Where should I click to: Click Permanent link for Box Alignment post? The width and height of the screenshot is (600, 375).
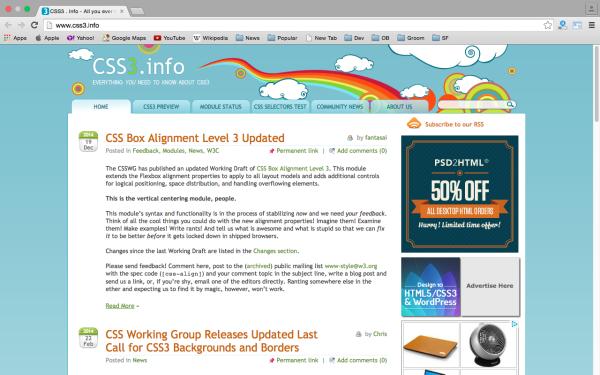click(297, 150)
